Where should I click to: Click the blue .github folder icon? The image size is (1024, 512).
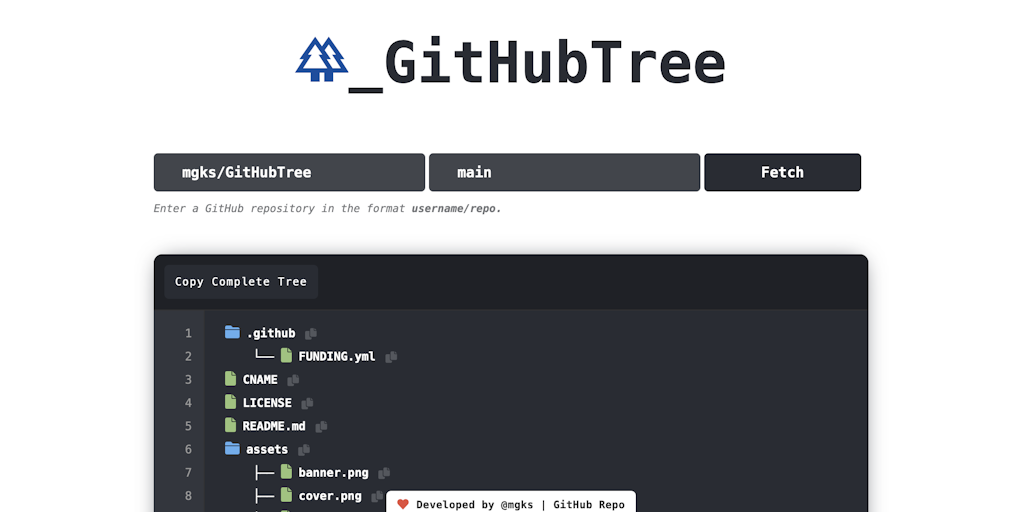232,332
